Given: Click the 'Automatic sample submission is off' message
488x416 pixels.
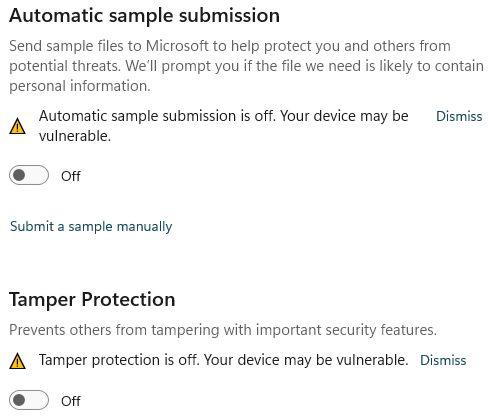Looking at the screenshot, I should 223,126.
